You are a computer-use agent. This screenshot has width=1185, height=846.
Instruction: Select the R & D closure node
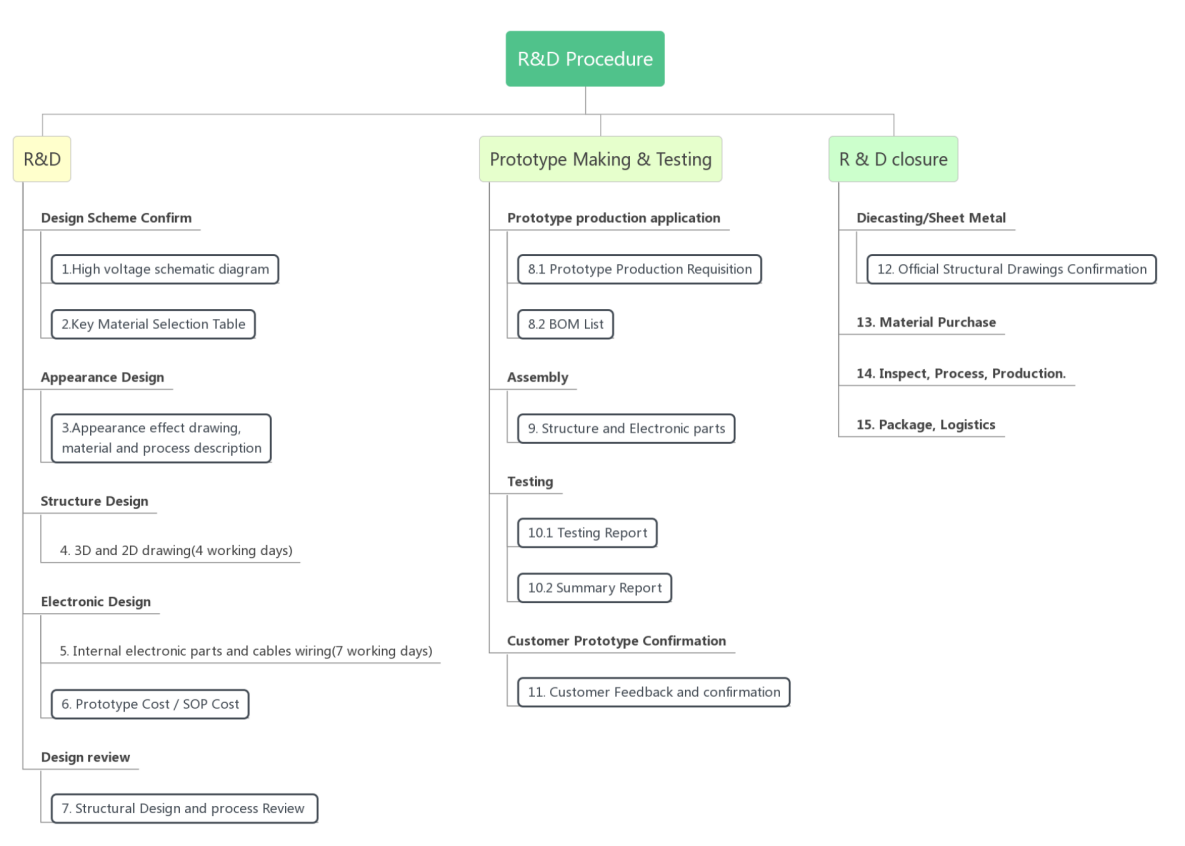(893, 159)
